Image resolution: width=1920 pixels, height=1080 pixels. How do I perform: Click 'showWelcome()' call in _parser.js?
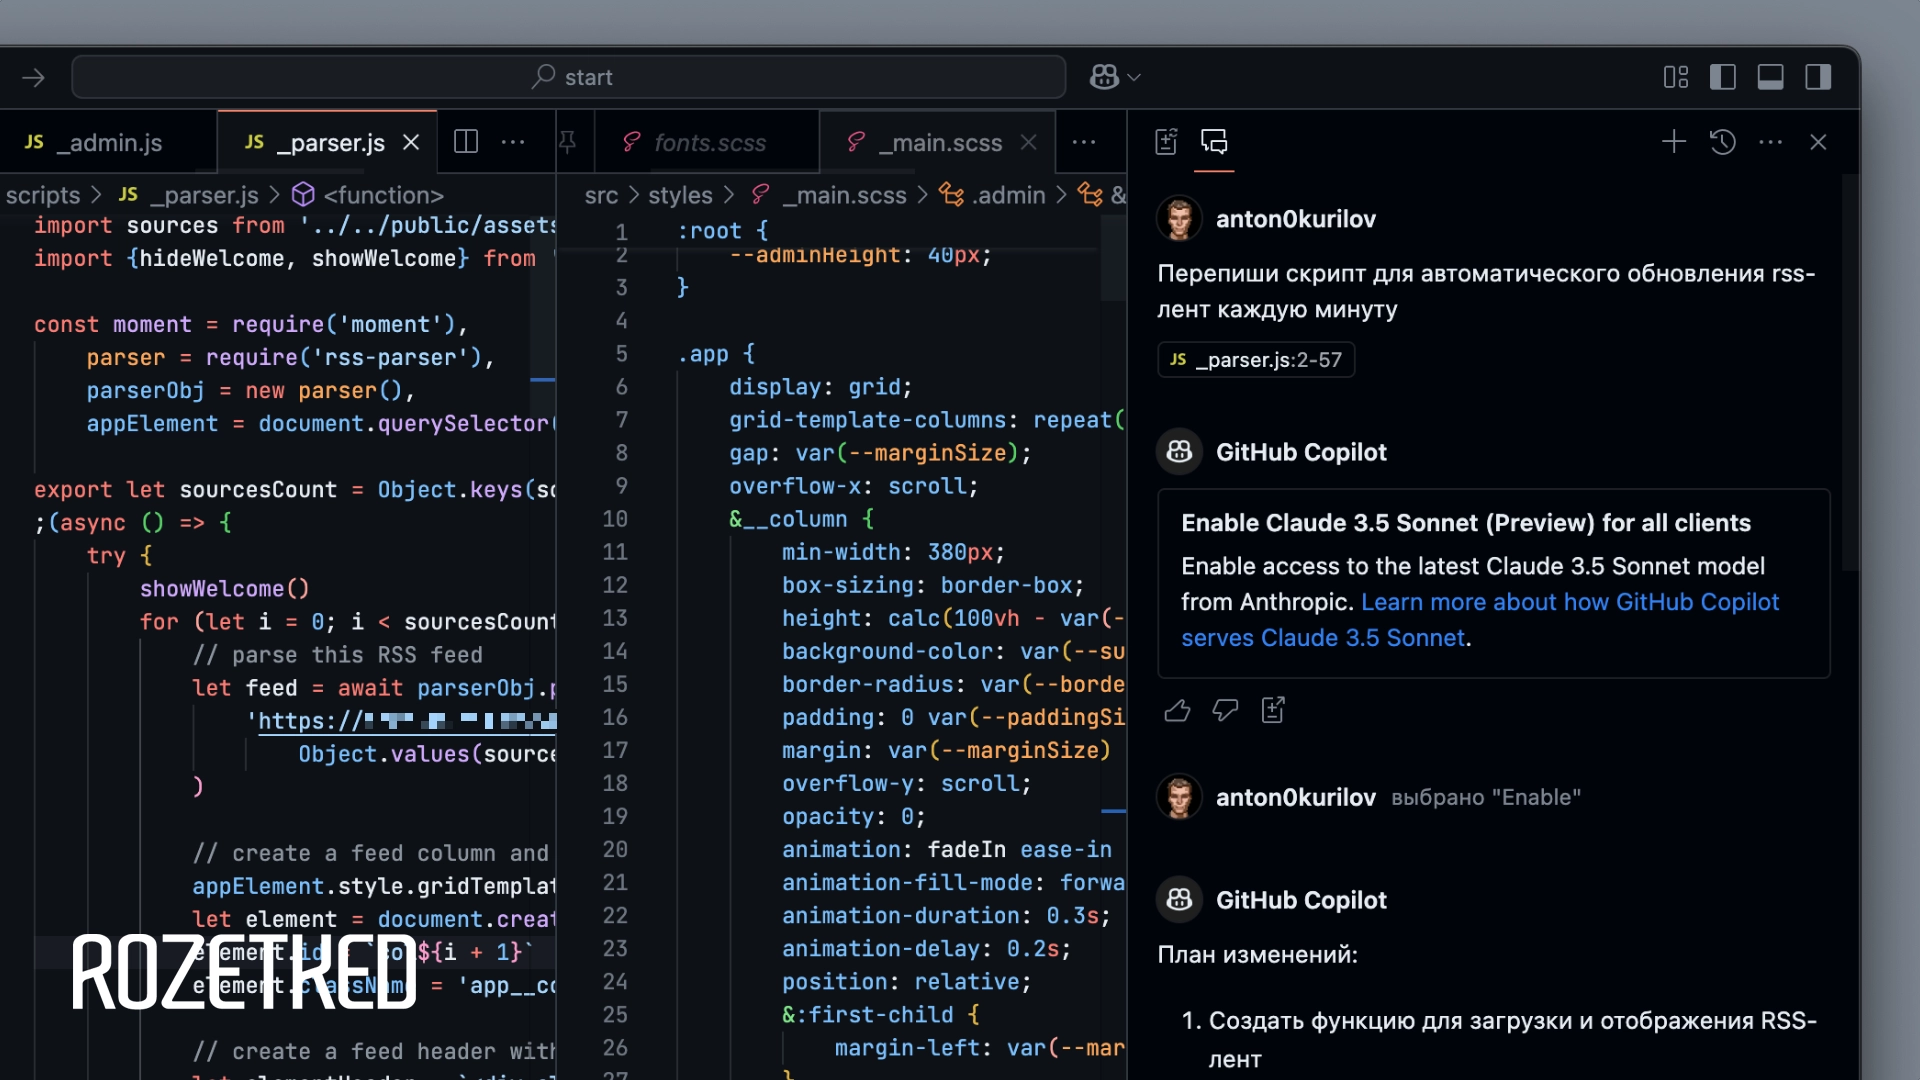225,589
